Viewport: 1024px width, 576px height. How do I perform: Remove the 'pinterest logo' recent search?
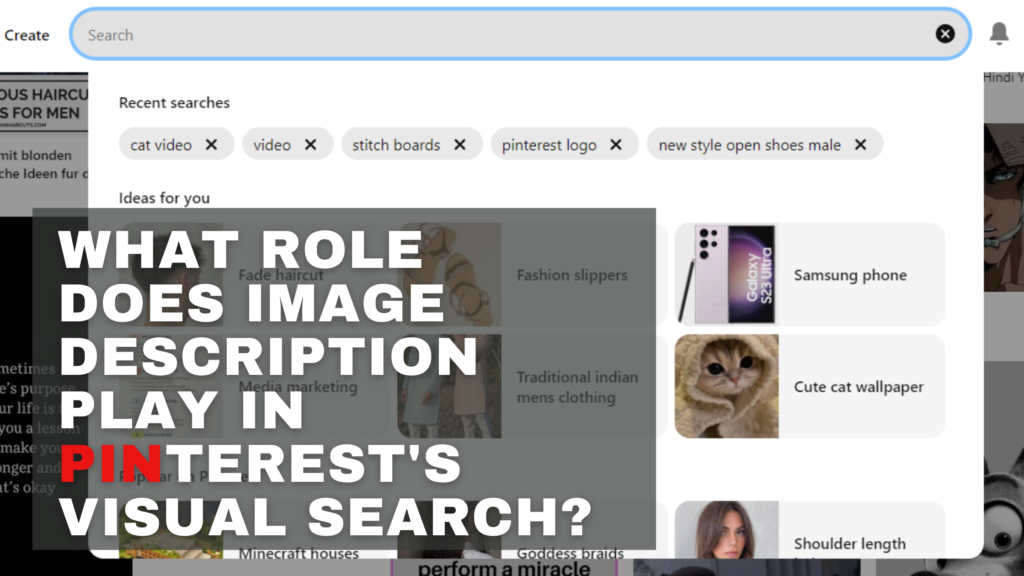pyautogui.click(x=616, y=145)
